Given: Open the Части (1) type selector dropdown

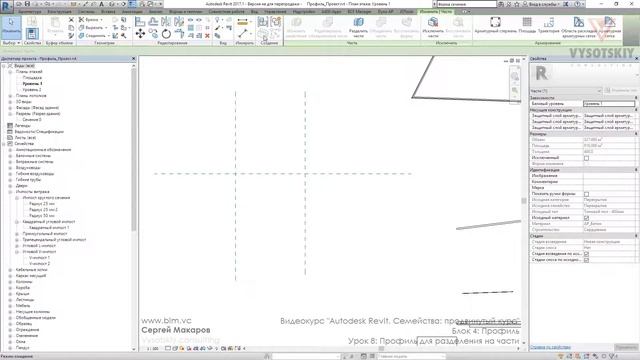Looking at the screenshot, I should [x=566, y=91].
